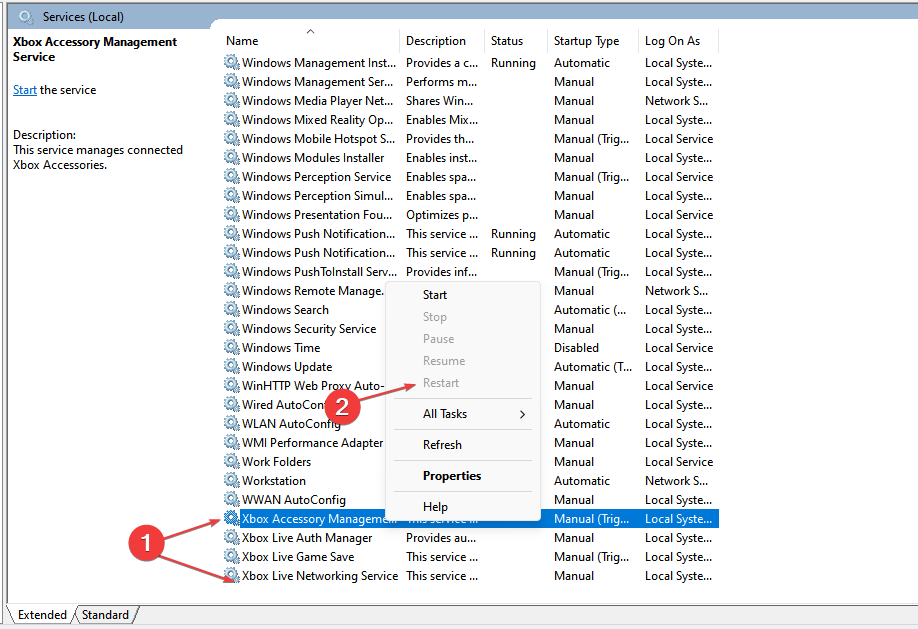
Task: Select the Windows Perception Simulation service name
Action: tap(317, 196)
